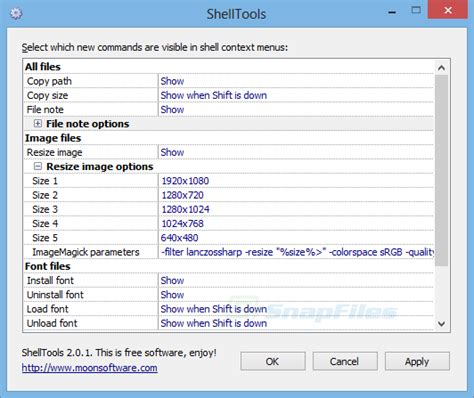Edit the ImageMagick parameters value field
This screenshot has width=474, height=398.
[296, 252]
